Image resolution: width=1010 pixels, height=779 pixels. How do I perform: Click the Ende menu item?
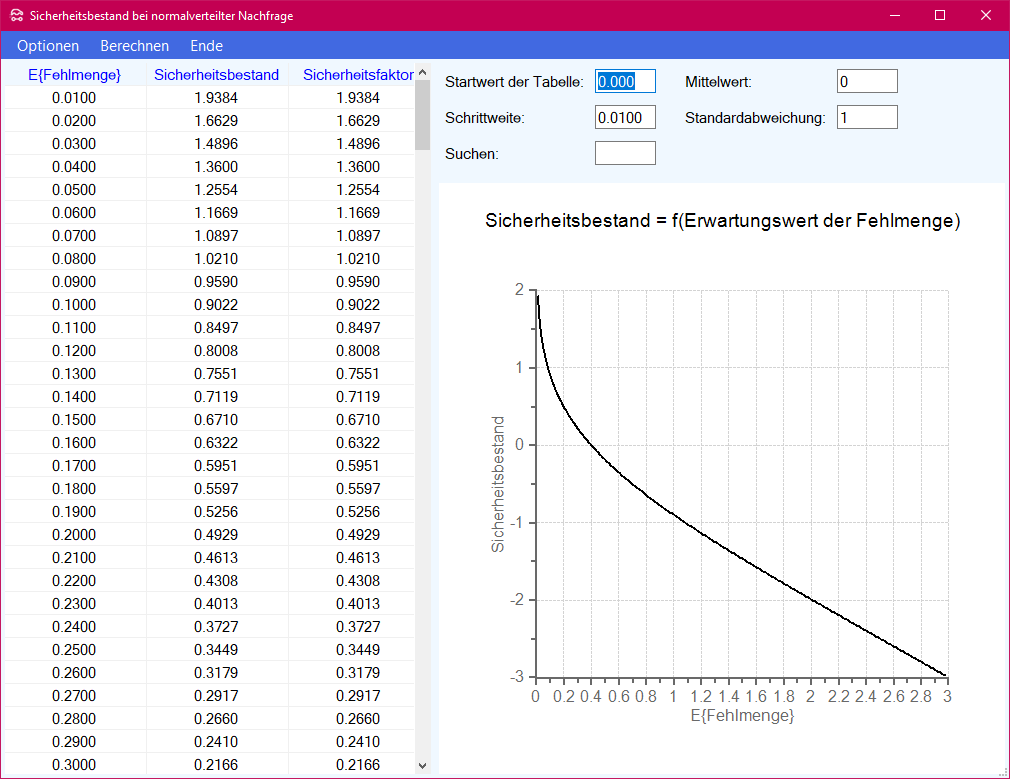[x=206, y=46]
